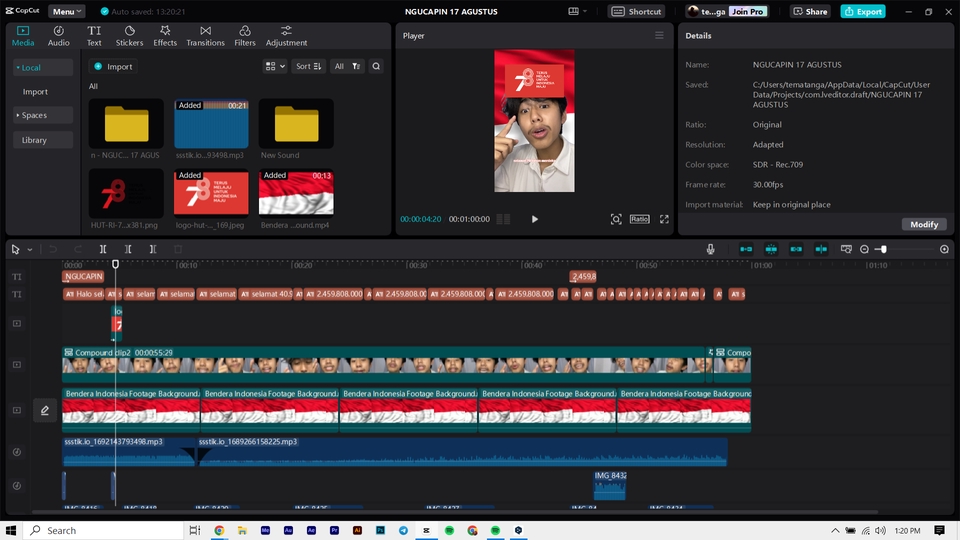Image resolution: width=960 pixels, height=540 pixels.
Task: Click the timeline zoom slider handle
Action: [883, 249]
